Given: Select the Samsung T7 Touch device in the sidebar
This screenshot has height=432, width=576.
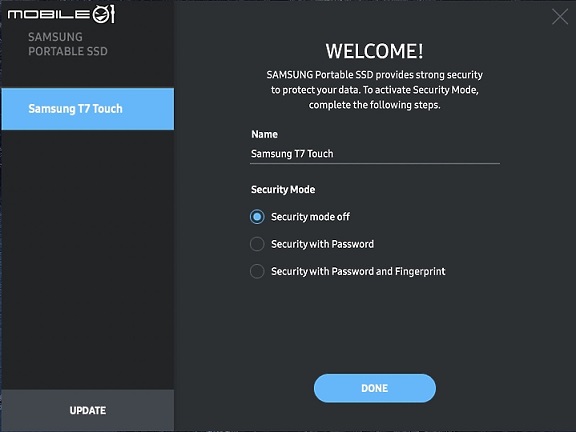Looking at the screenshot, I should pos(88,109).
